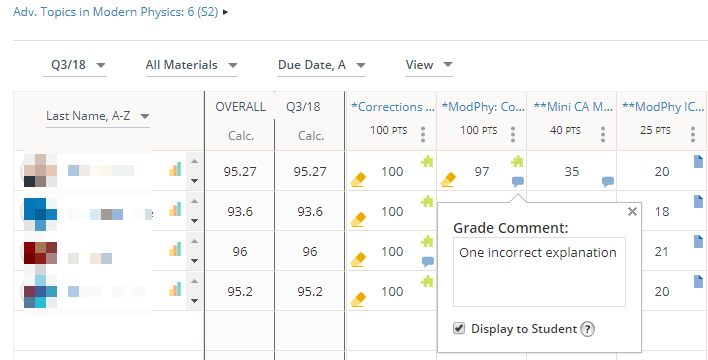Viewport: 708px width, 360px height.
Task: Click up arrow in the 96 student row
Action: pos(195,241)
